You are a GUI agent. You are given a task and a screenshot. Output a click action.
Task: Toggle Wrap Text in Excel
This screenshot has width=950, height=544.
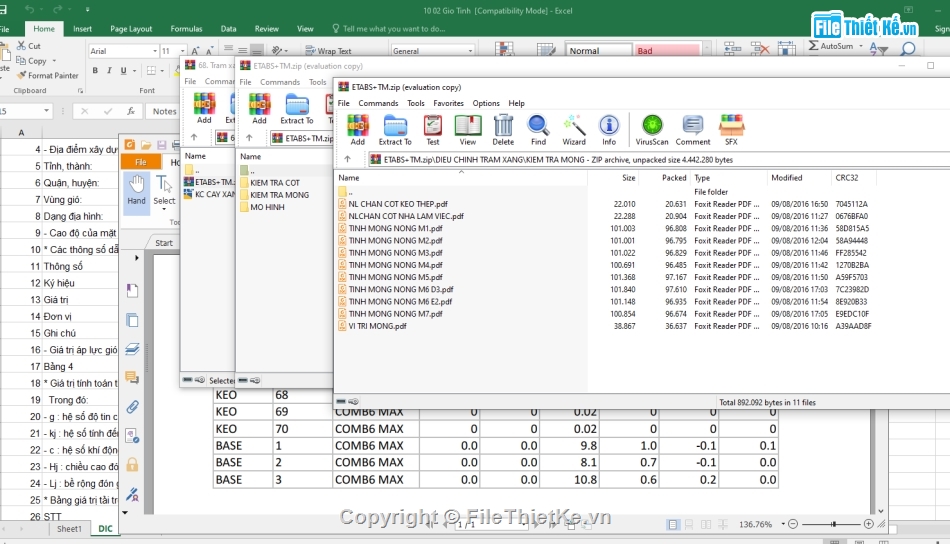pyautogui.click(x=328, y=51)
